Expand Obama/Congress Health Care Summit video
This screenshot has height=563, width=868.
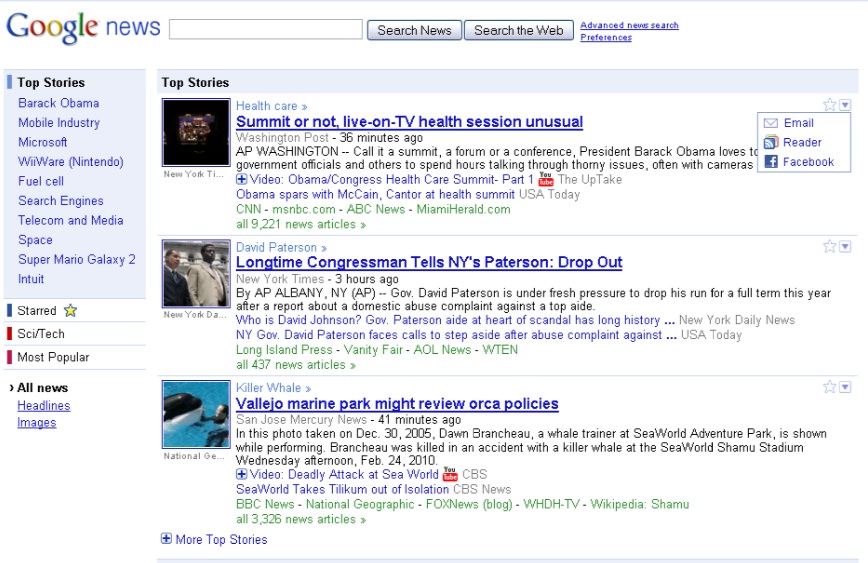(241, 179)
